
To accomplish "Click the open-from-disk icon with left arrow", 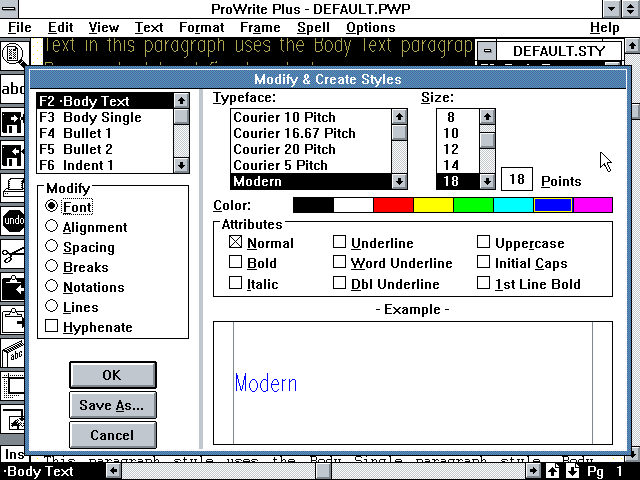I will coord(12,155).
